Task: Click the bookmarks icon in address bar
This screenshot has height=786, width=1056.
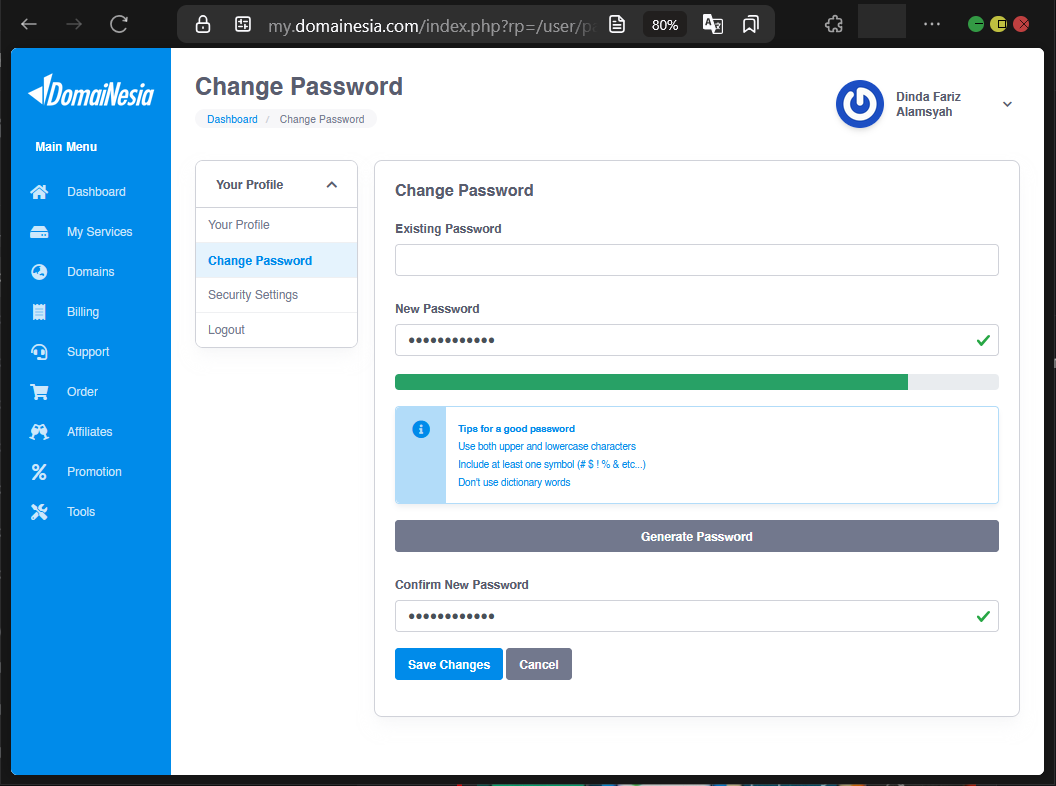Action: [x=750, y=25]
